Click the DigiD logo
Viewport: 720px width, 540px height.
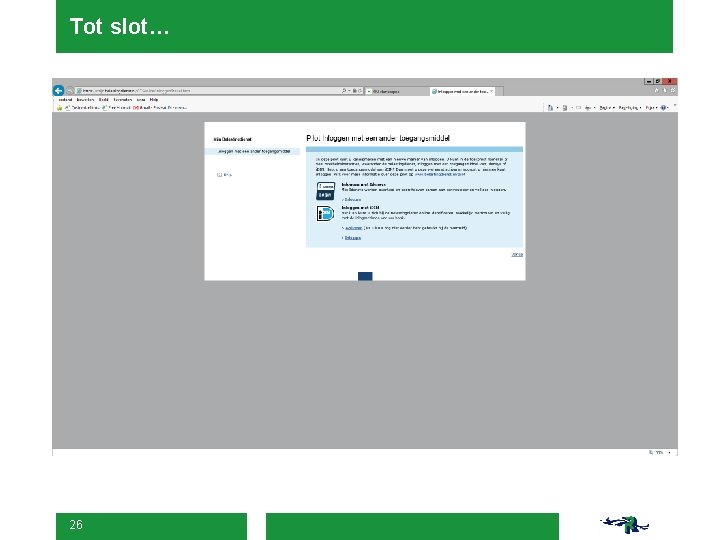(325, 213)
